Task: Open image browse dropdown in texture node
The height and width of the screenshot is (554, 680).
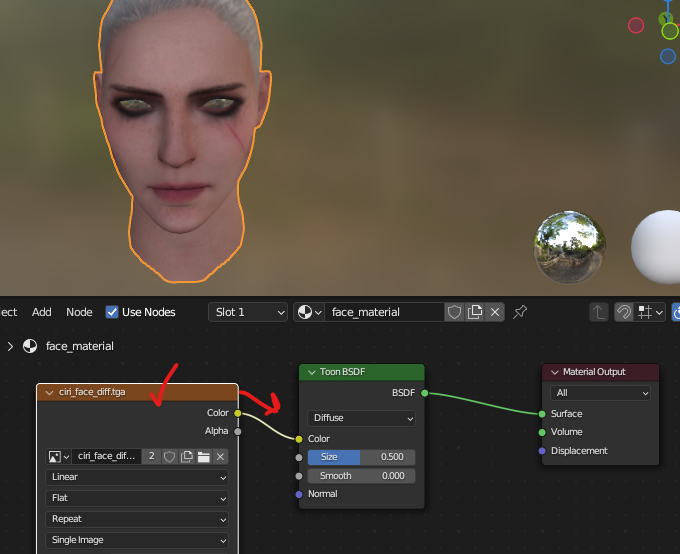Action: (x=59, y=456)
